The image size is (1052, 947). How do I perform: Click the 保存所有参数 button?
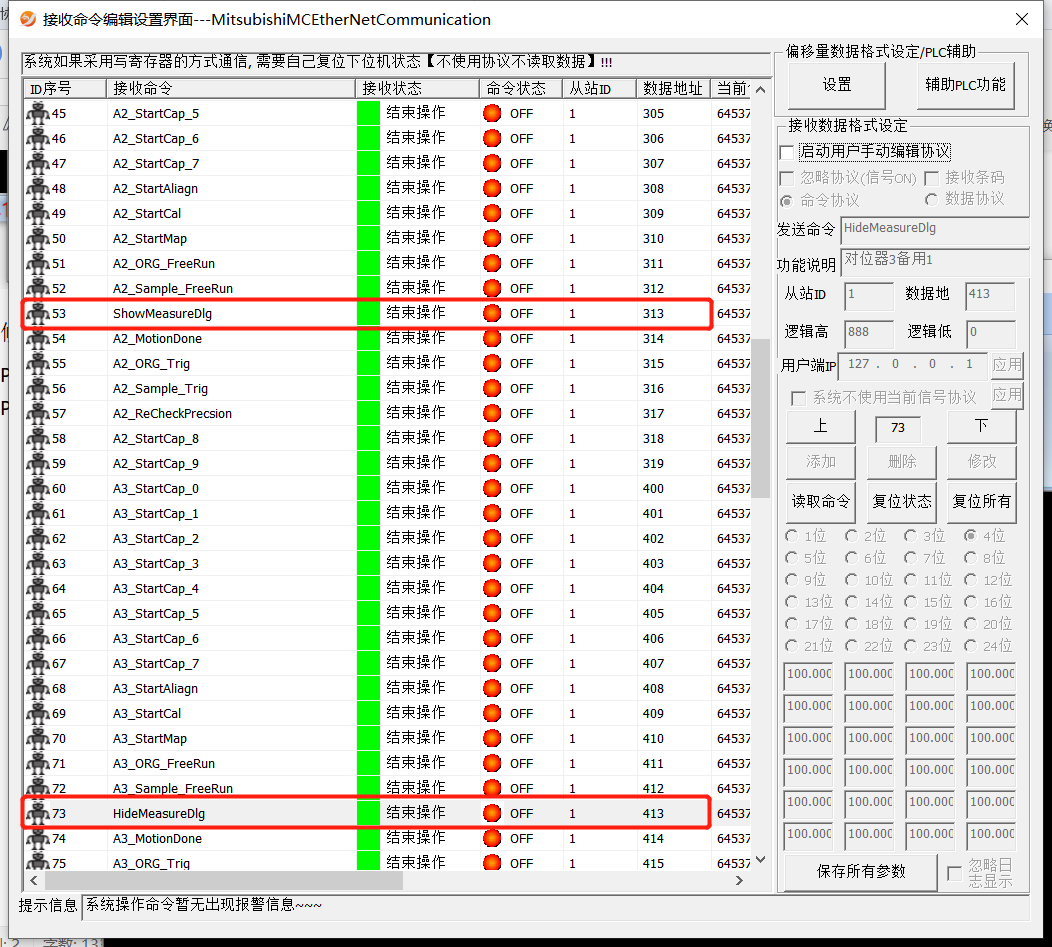click(861, 871)
